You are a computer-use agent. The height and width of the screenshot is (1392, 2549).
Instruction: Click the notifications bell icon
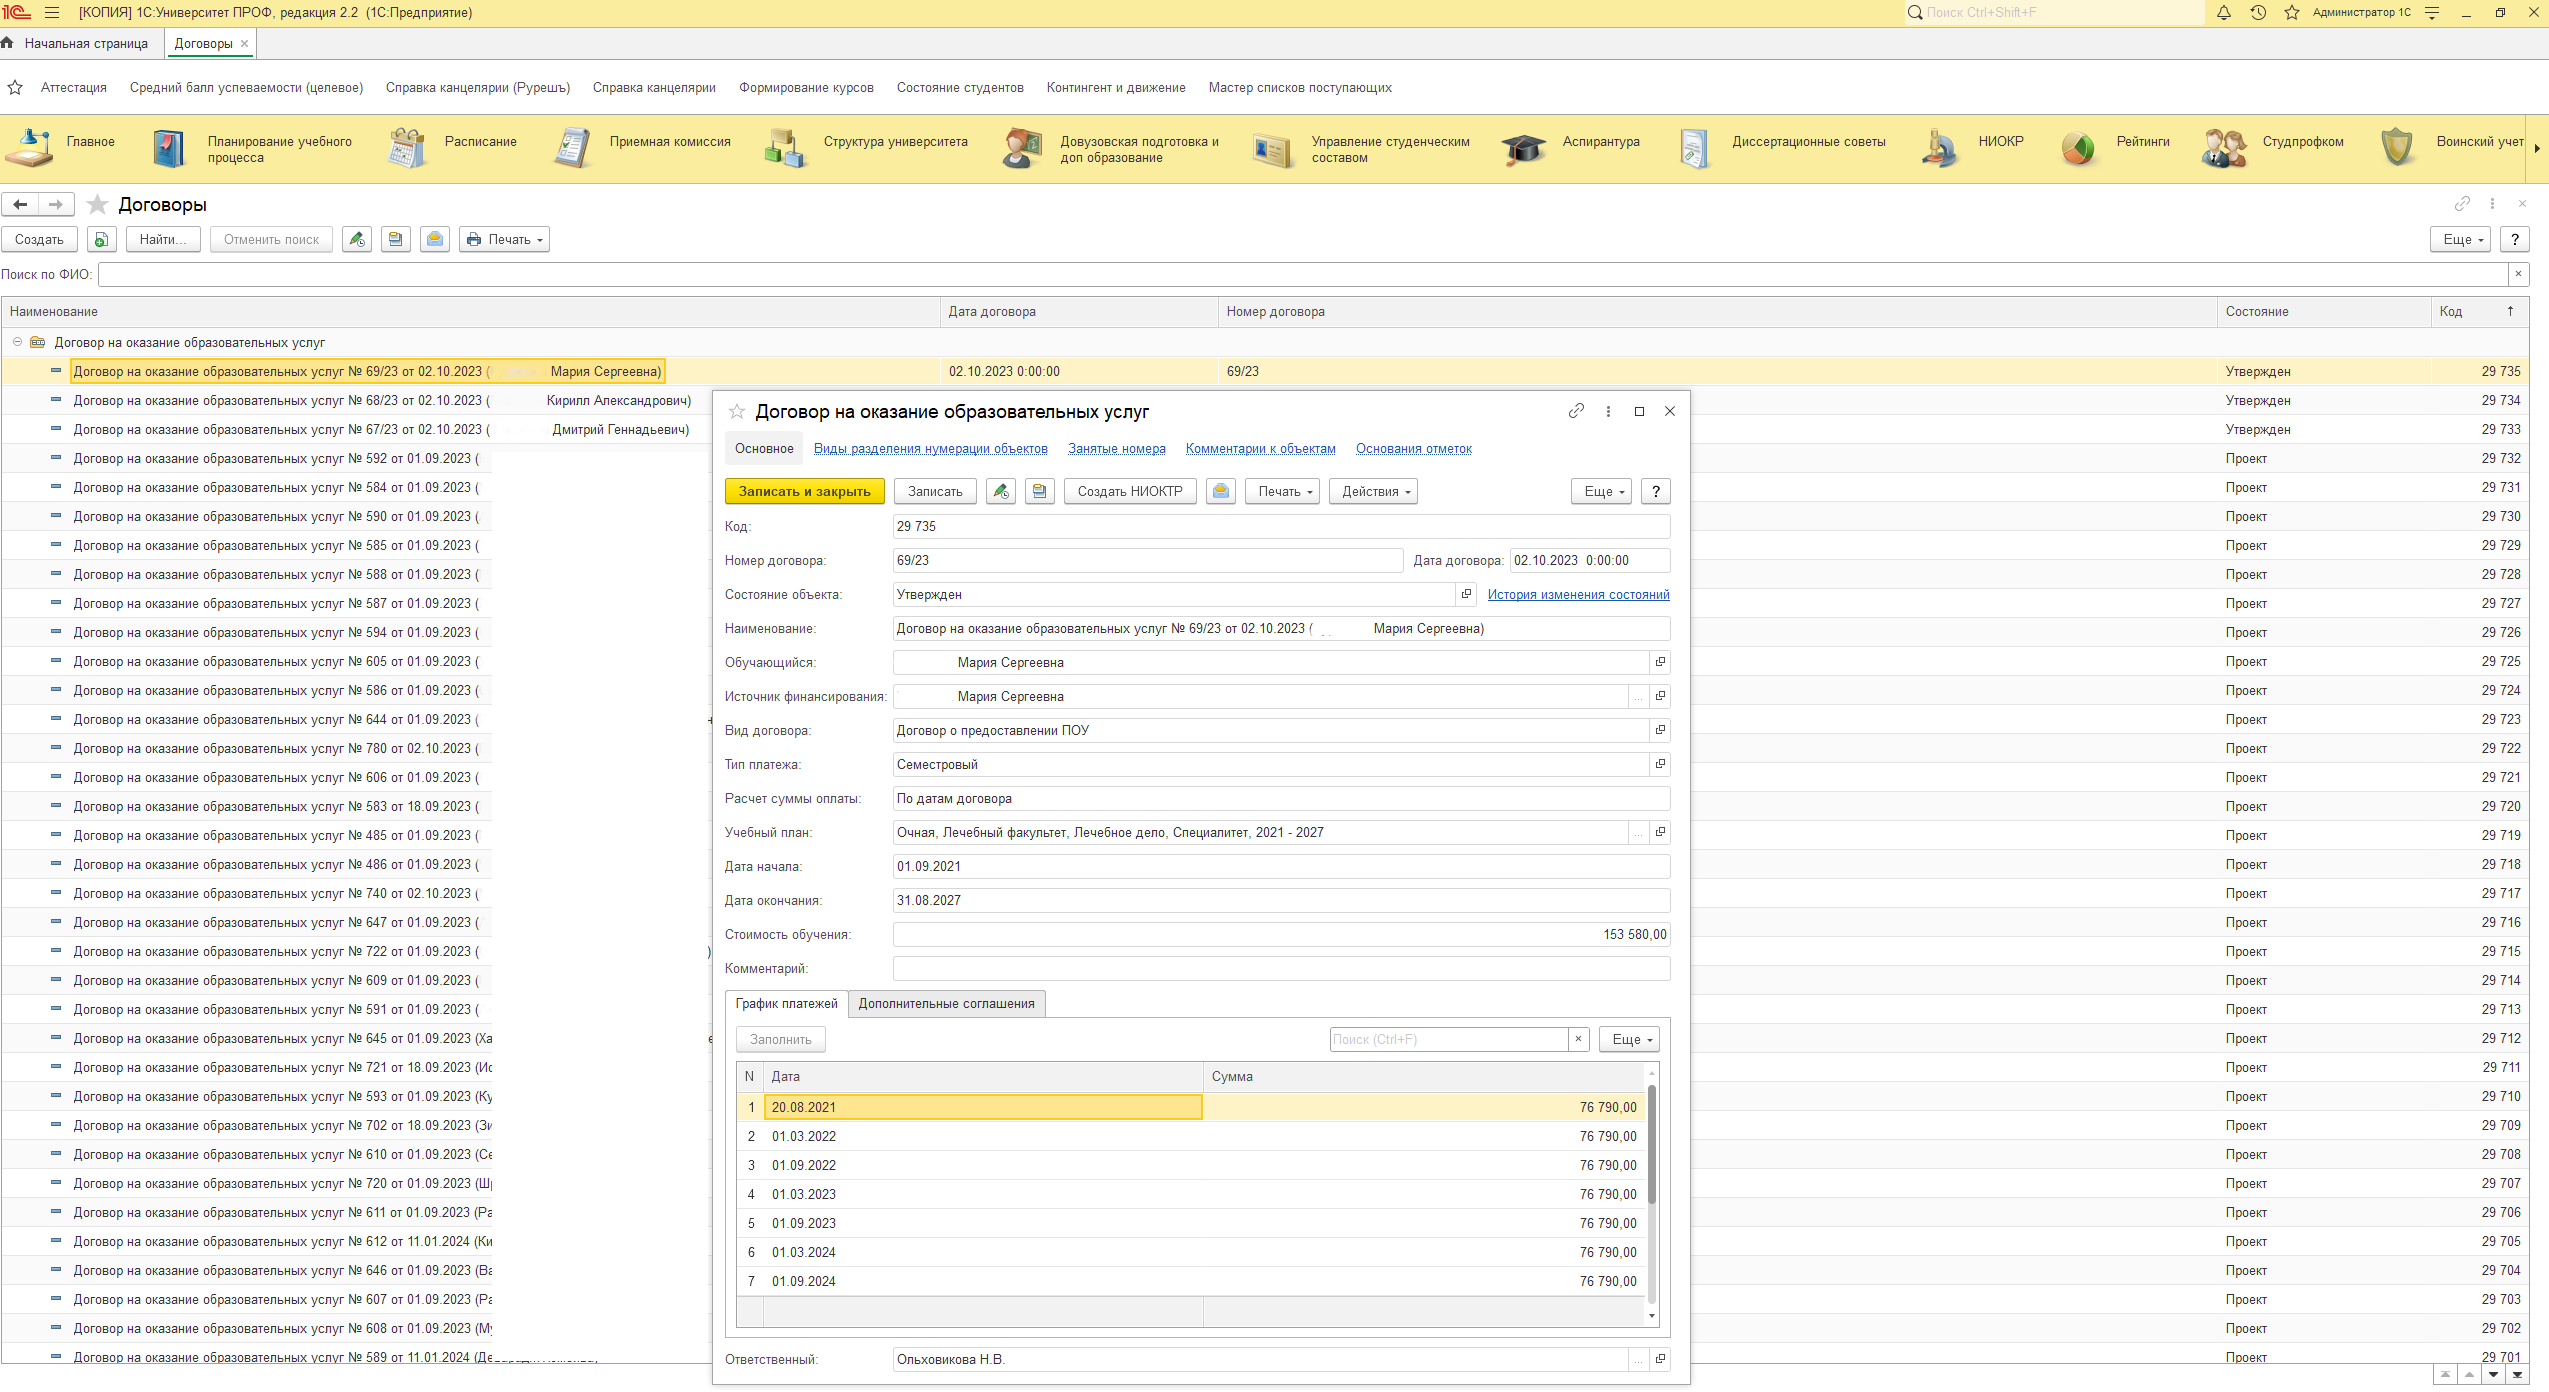click(2224, 13)
